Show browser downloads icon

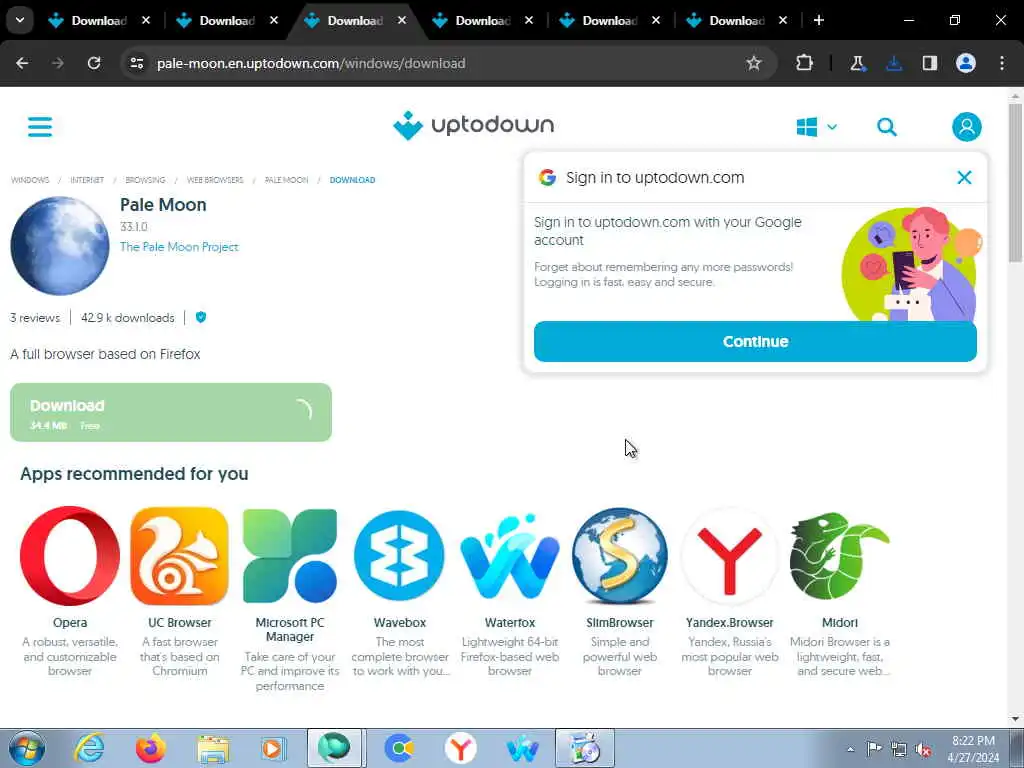[894, 63]
